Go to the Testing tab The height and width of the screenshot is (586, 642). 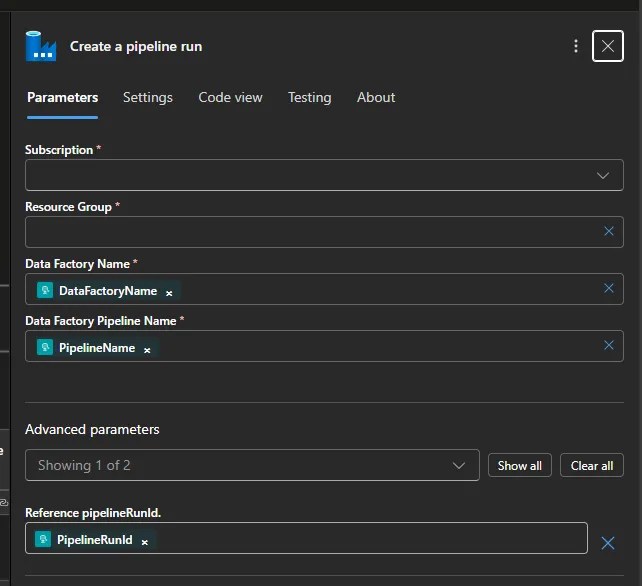click(x=309, y=97)
